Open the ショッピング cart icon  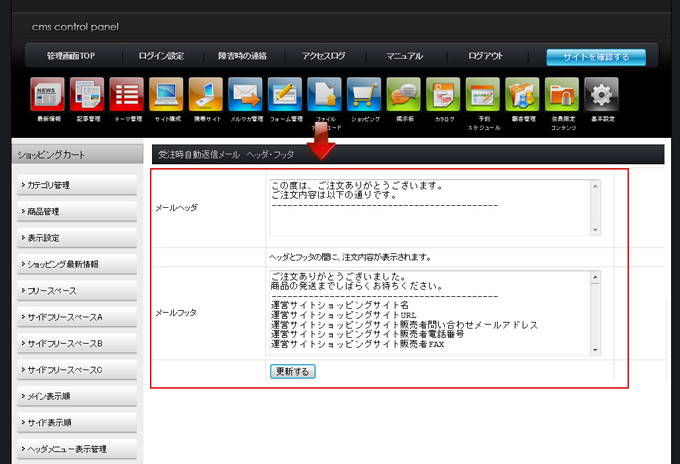pyautogui.click(x=364, y=94)
